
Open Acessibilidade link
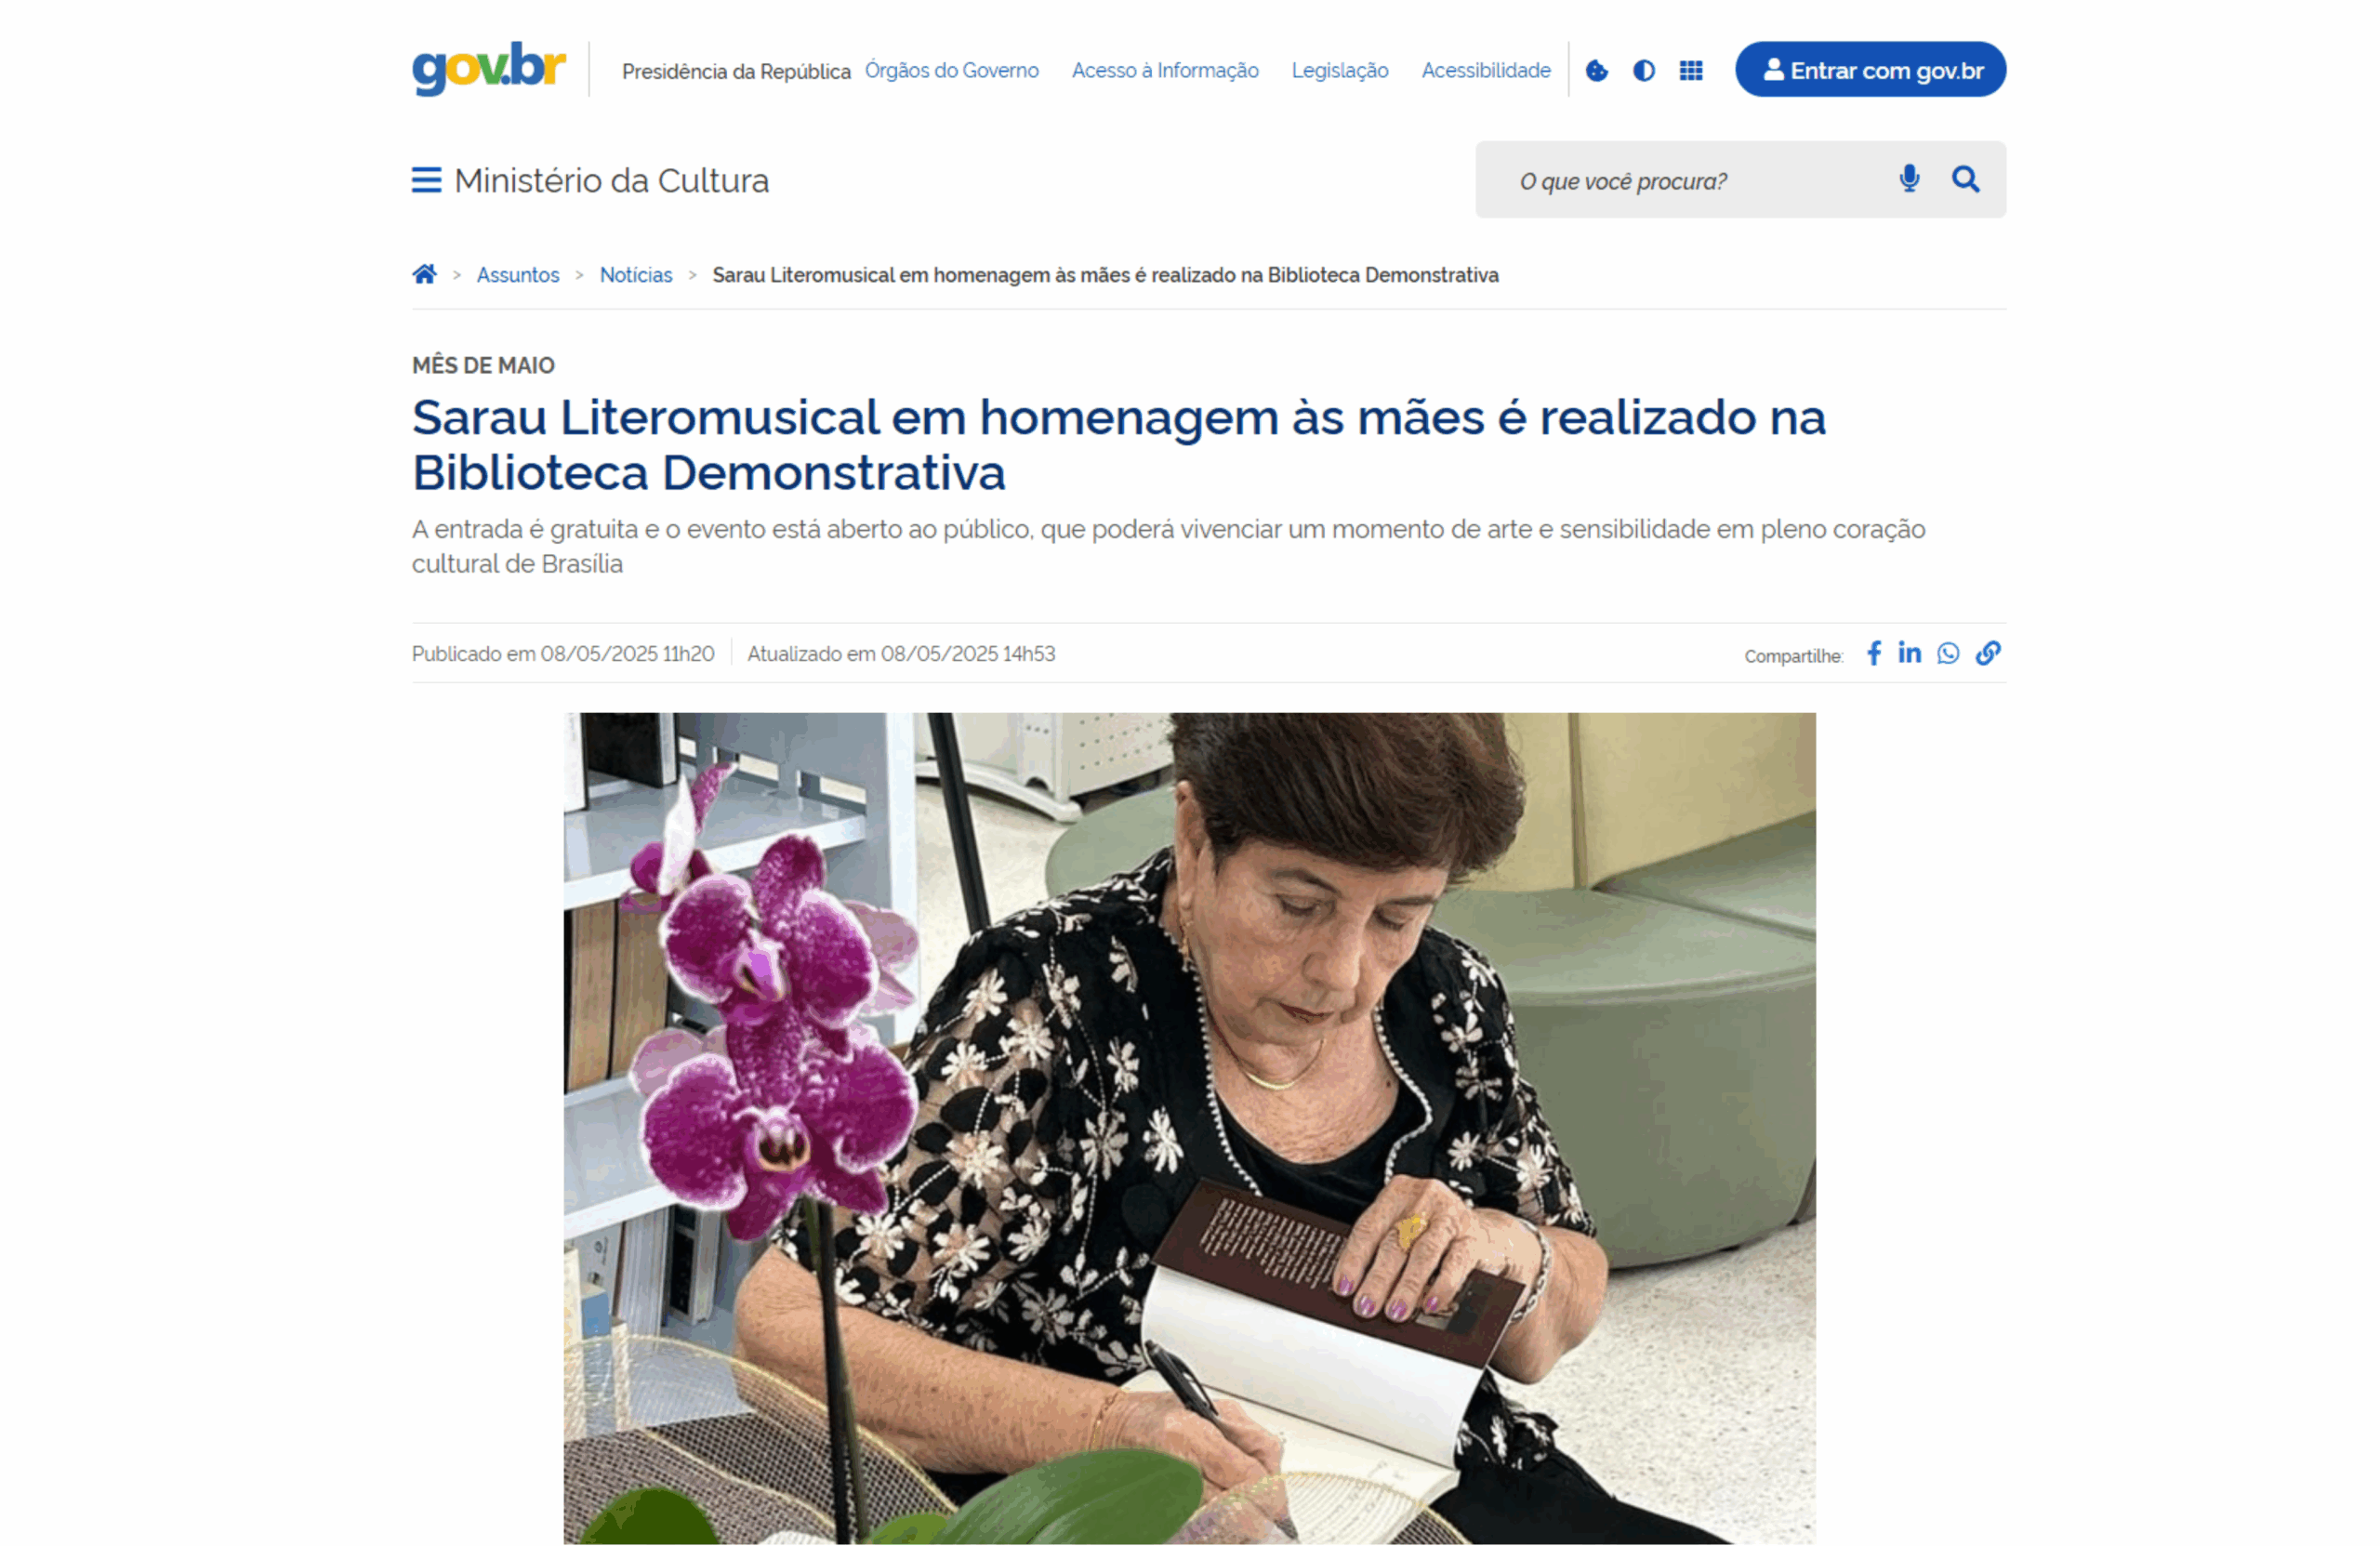1486,70
